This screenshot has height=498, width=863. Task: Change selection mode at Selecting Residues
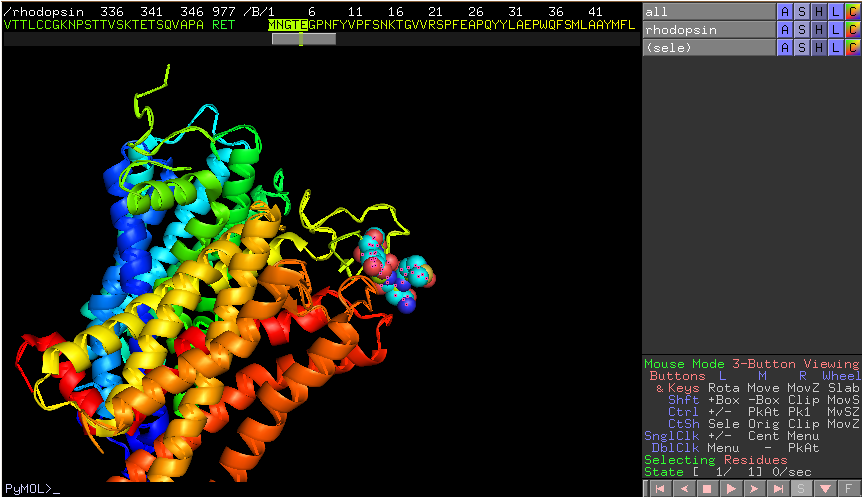pos(716,460)
